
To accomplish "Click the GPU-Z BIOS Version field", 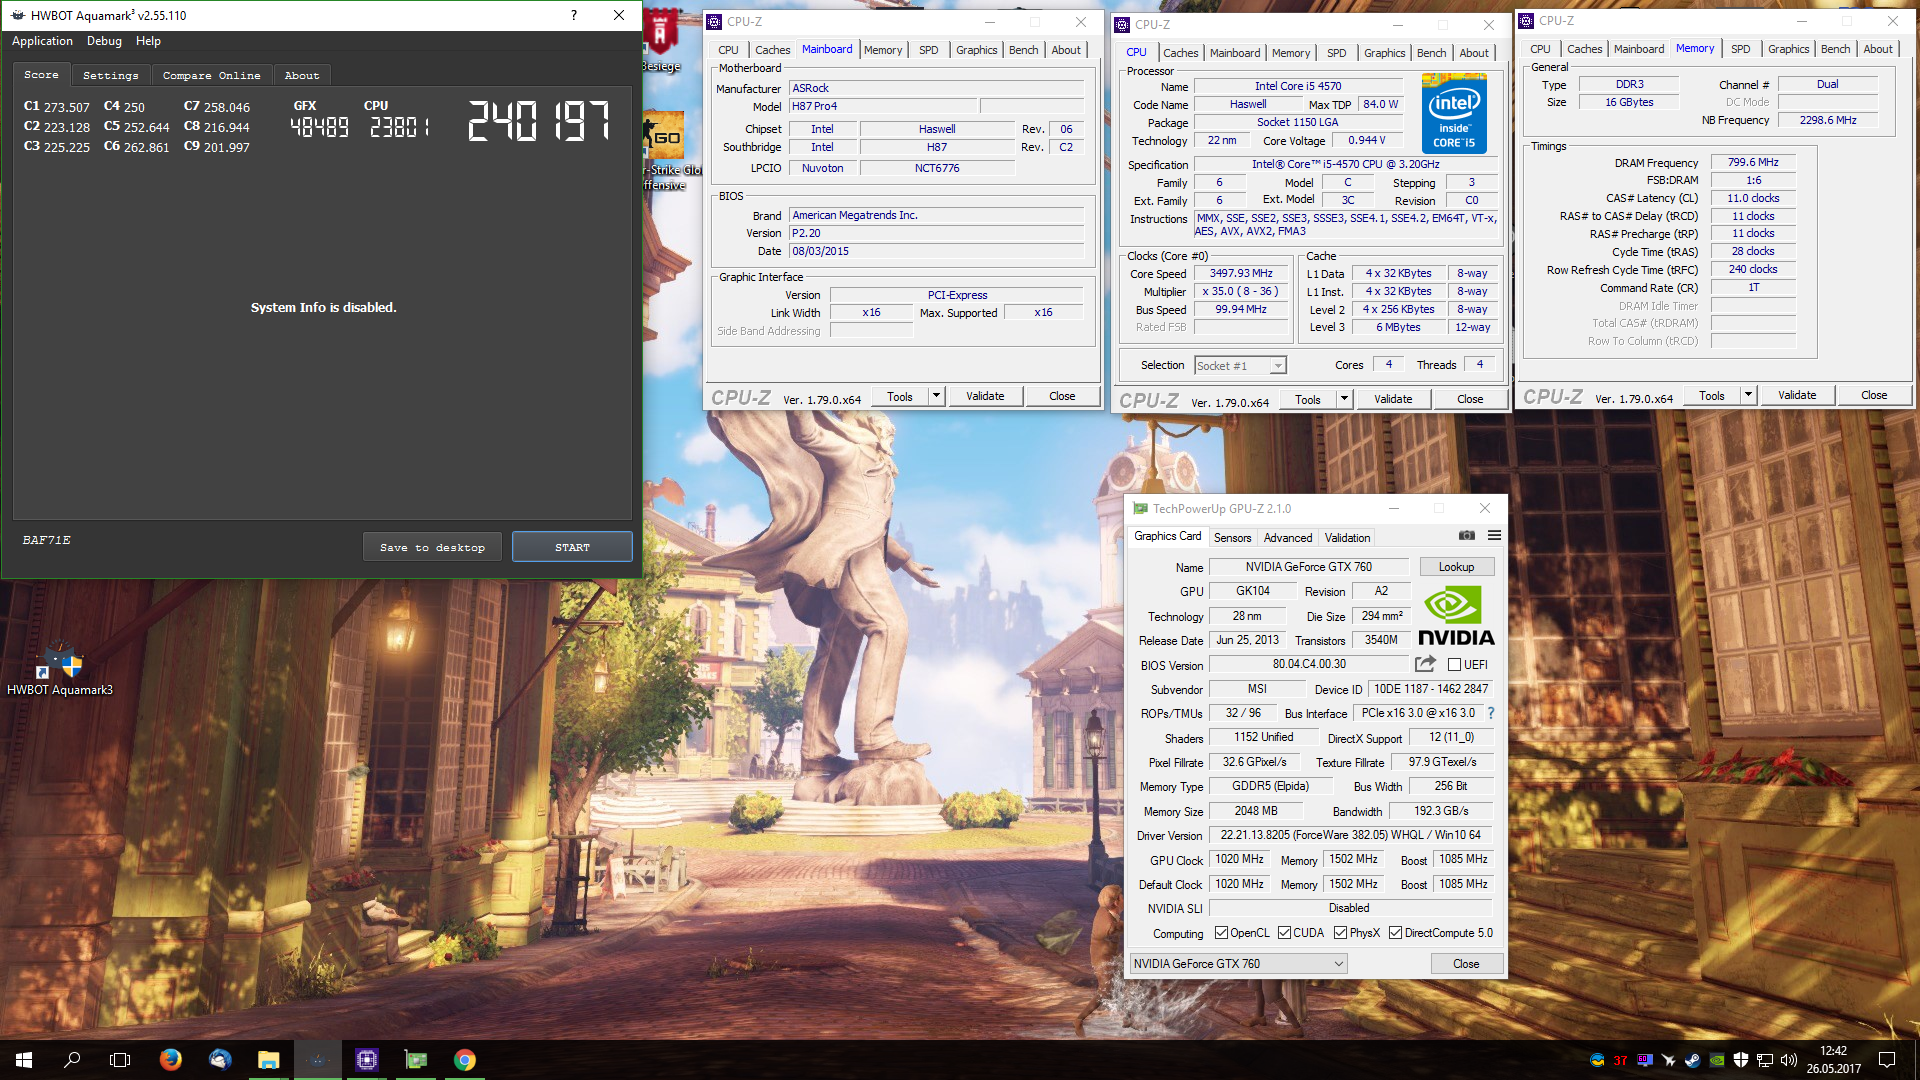I will click(1309, 664).
